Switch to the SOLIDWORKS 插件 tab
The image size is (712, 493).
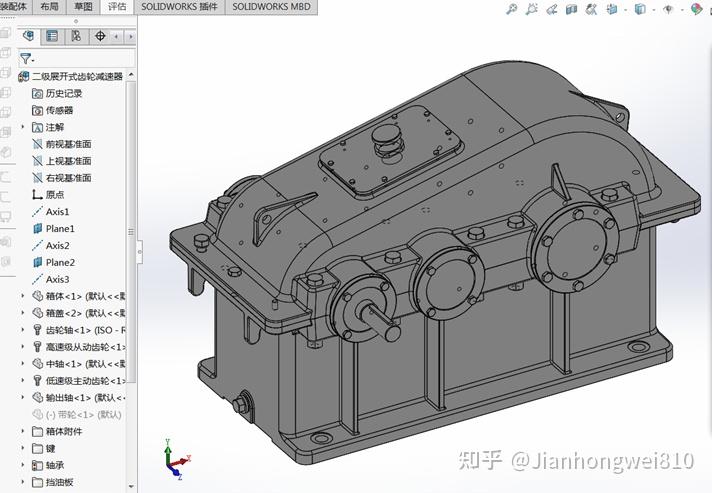[179, 6]
